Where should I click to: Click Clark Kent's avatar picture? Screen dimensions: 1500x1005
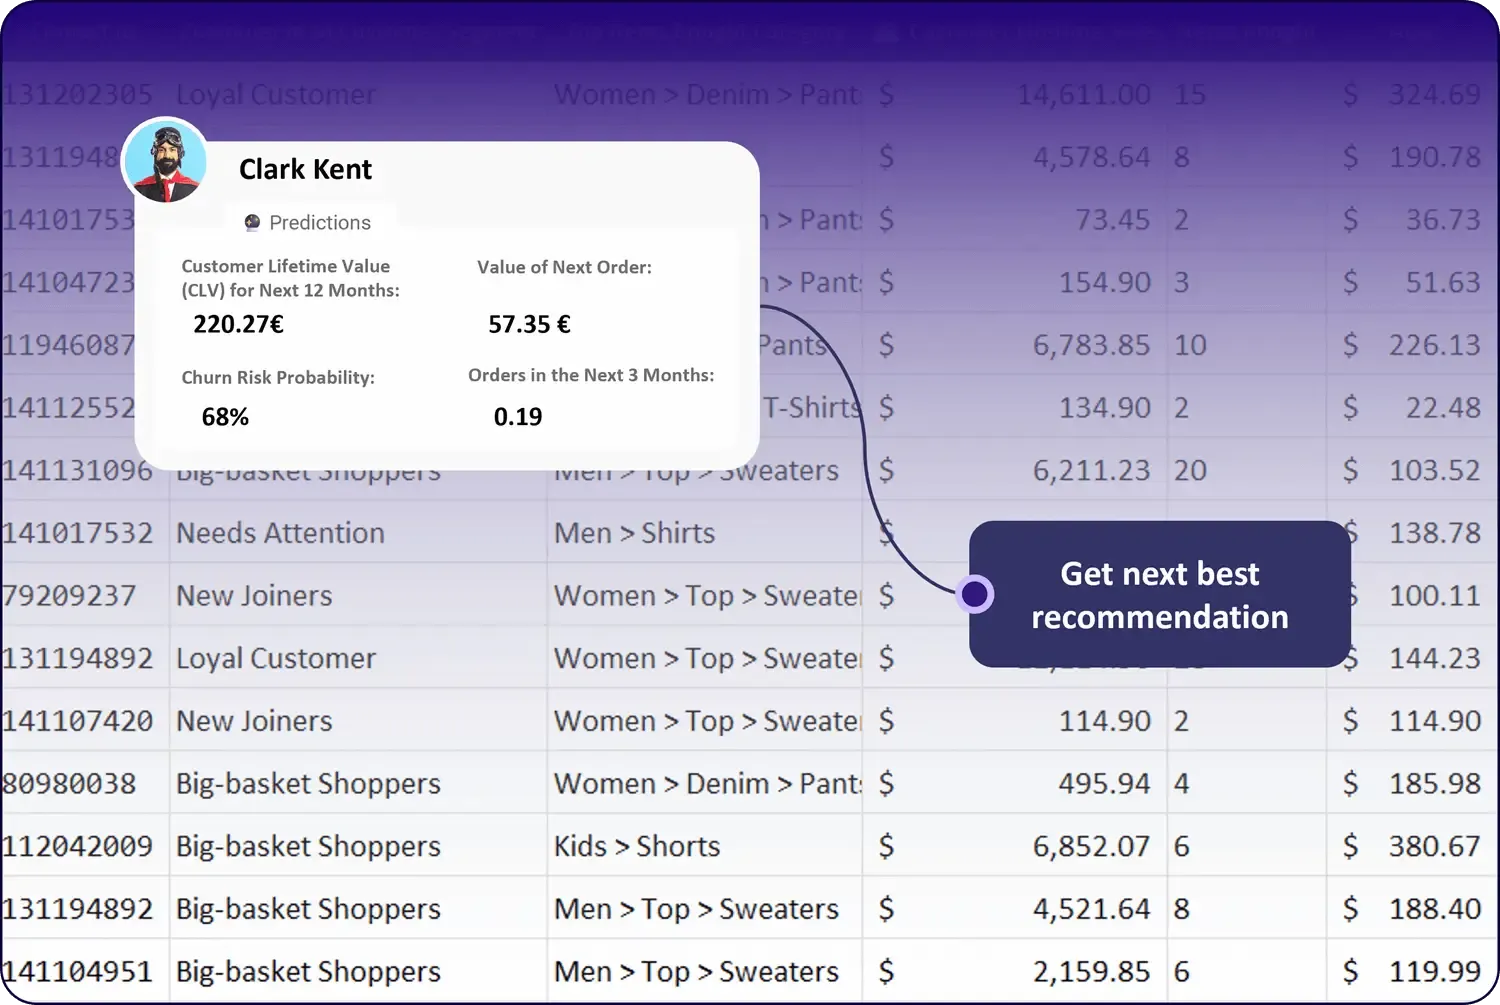[x=165, y=161]
